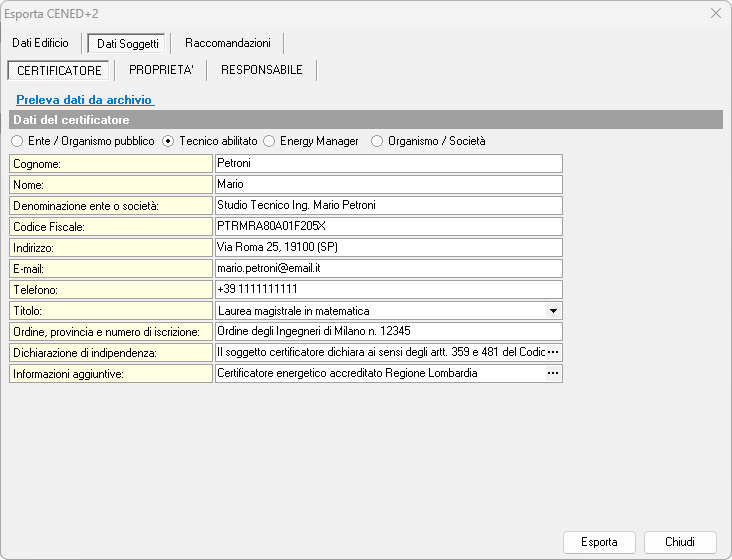732x560 pixels.
Task: Click the Chiudi button
Action: (x=680, y=542)
